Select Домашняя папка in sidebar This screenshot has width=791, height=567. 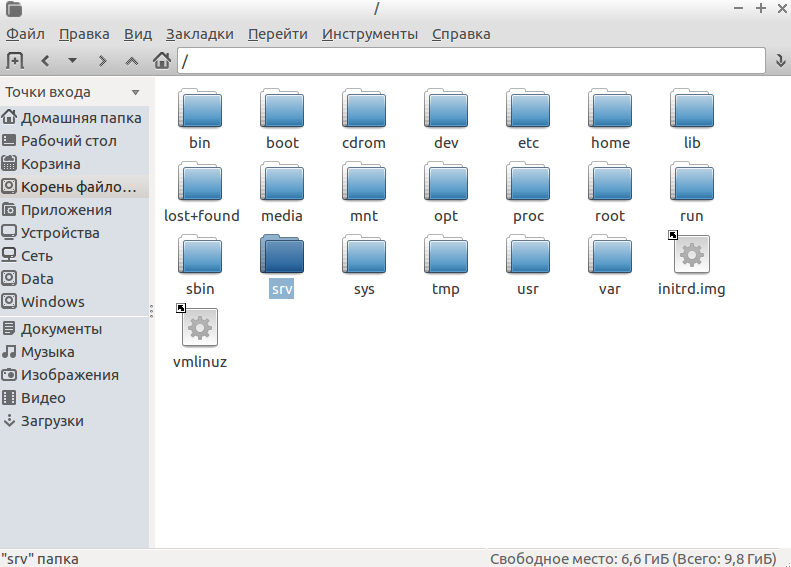point(74,118)
